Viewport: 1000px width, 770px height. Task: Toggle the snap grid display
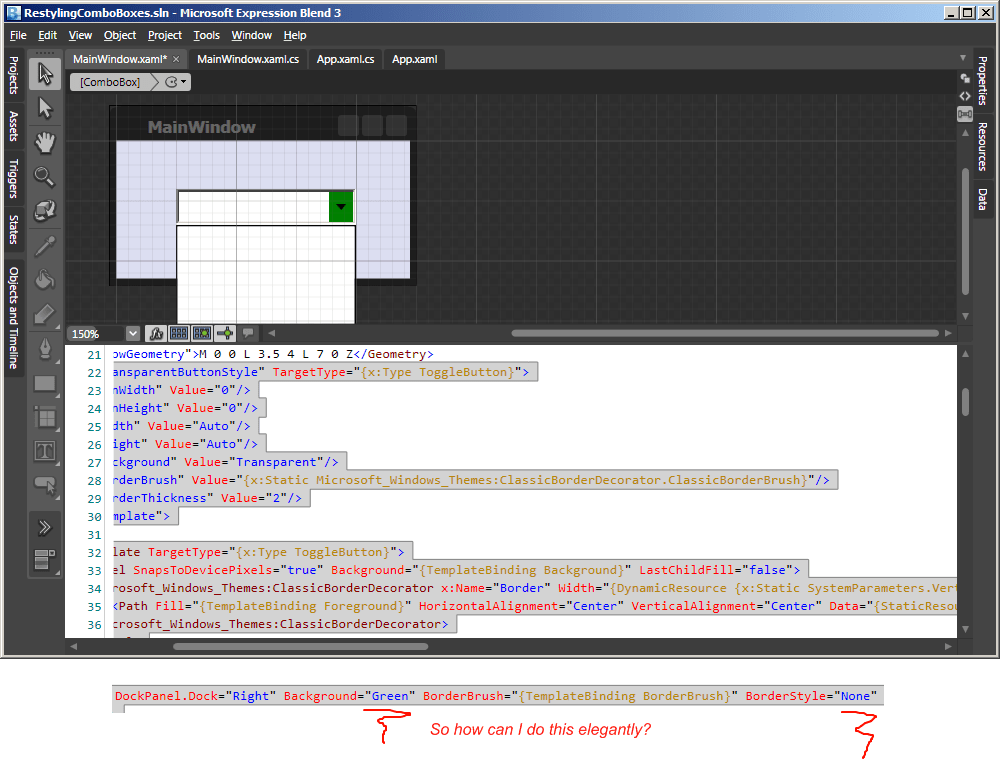point(179,332)
